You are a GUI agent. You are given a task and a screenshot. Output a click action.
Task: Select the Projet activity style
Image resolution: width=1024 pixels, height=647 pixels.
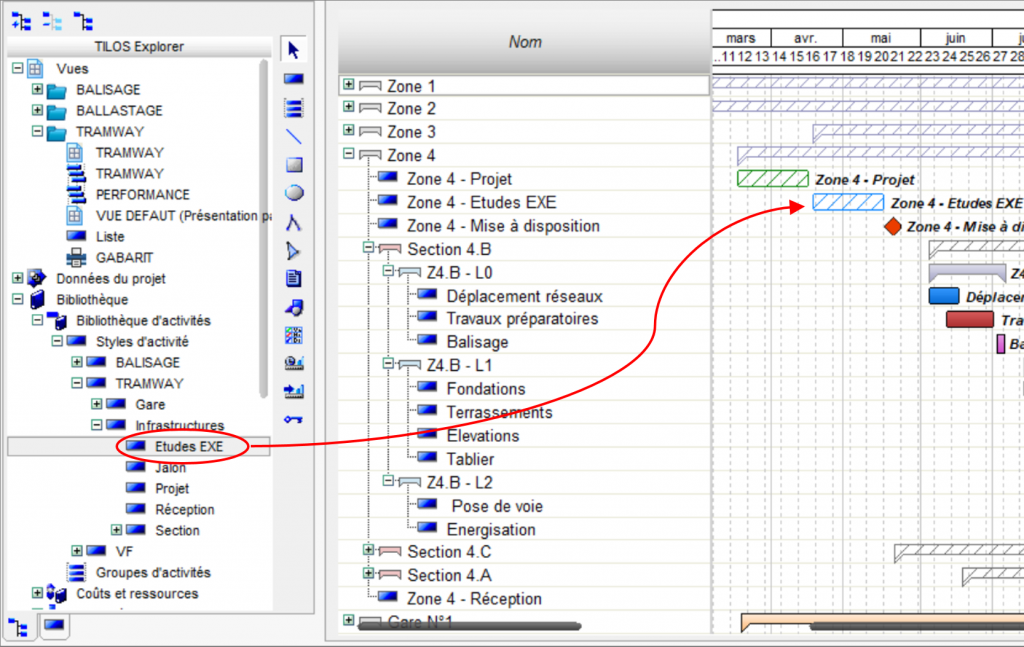click(172, 488)
